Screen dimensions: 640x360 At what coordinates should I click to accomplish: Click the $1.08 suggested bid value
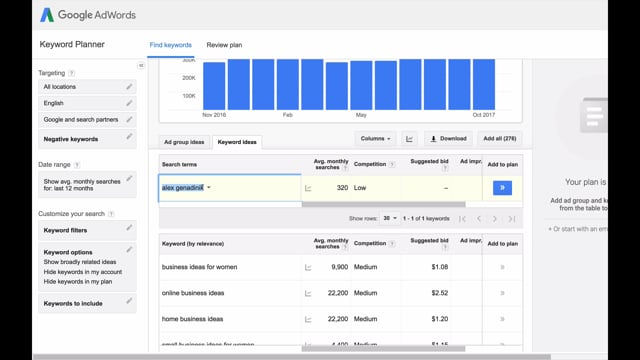[x=440, y=267]
